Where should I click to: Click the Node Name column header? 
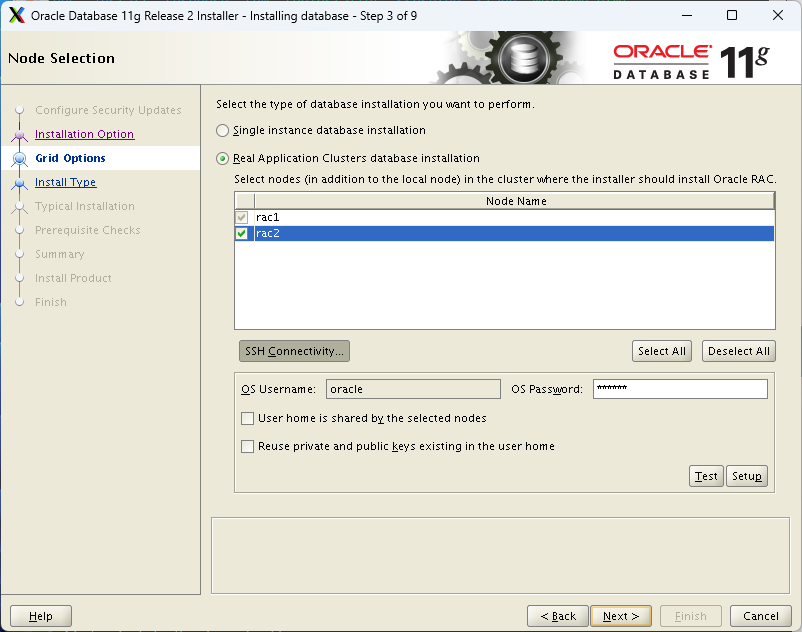[x=515, y=201]
